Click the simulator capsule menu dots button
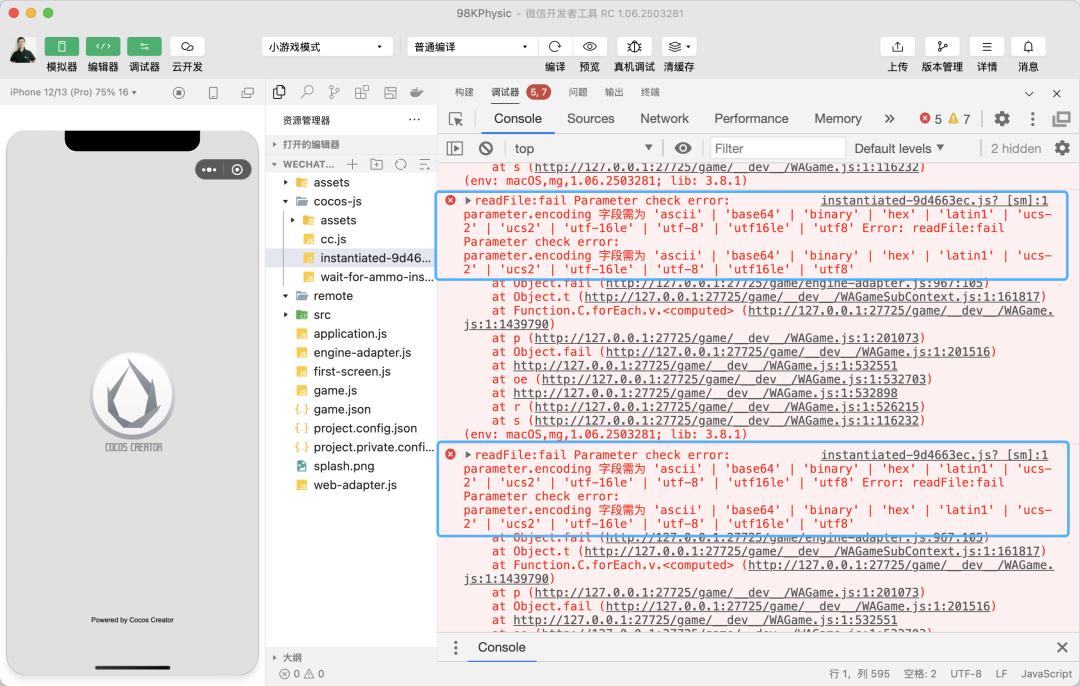This screenshot has height=686, width=1080. (209, 169)
